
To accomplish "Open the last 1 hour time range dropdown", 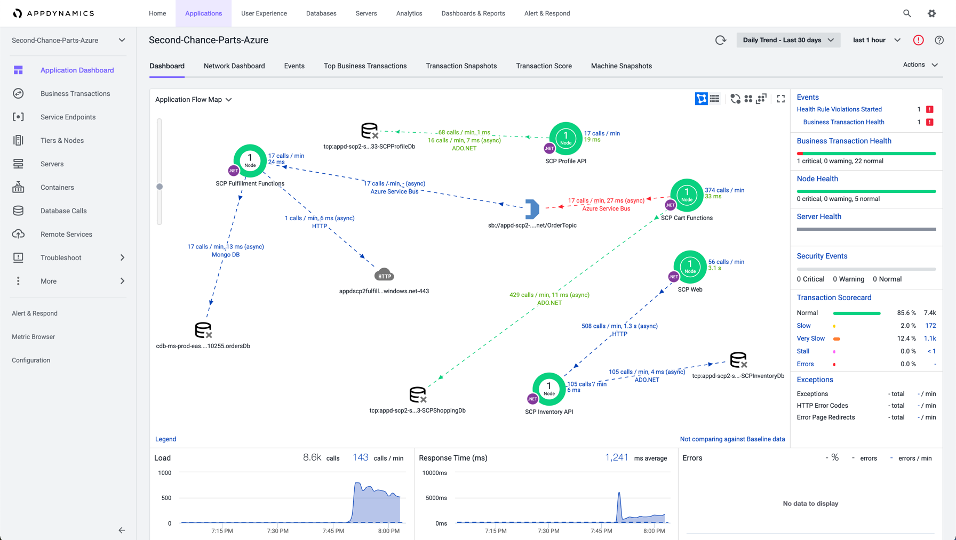I will point(876,40).
